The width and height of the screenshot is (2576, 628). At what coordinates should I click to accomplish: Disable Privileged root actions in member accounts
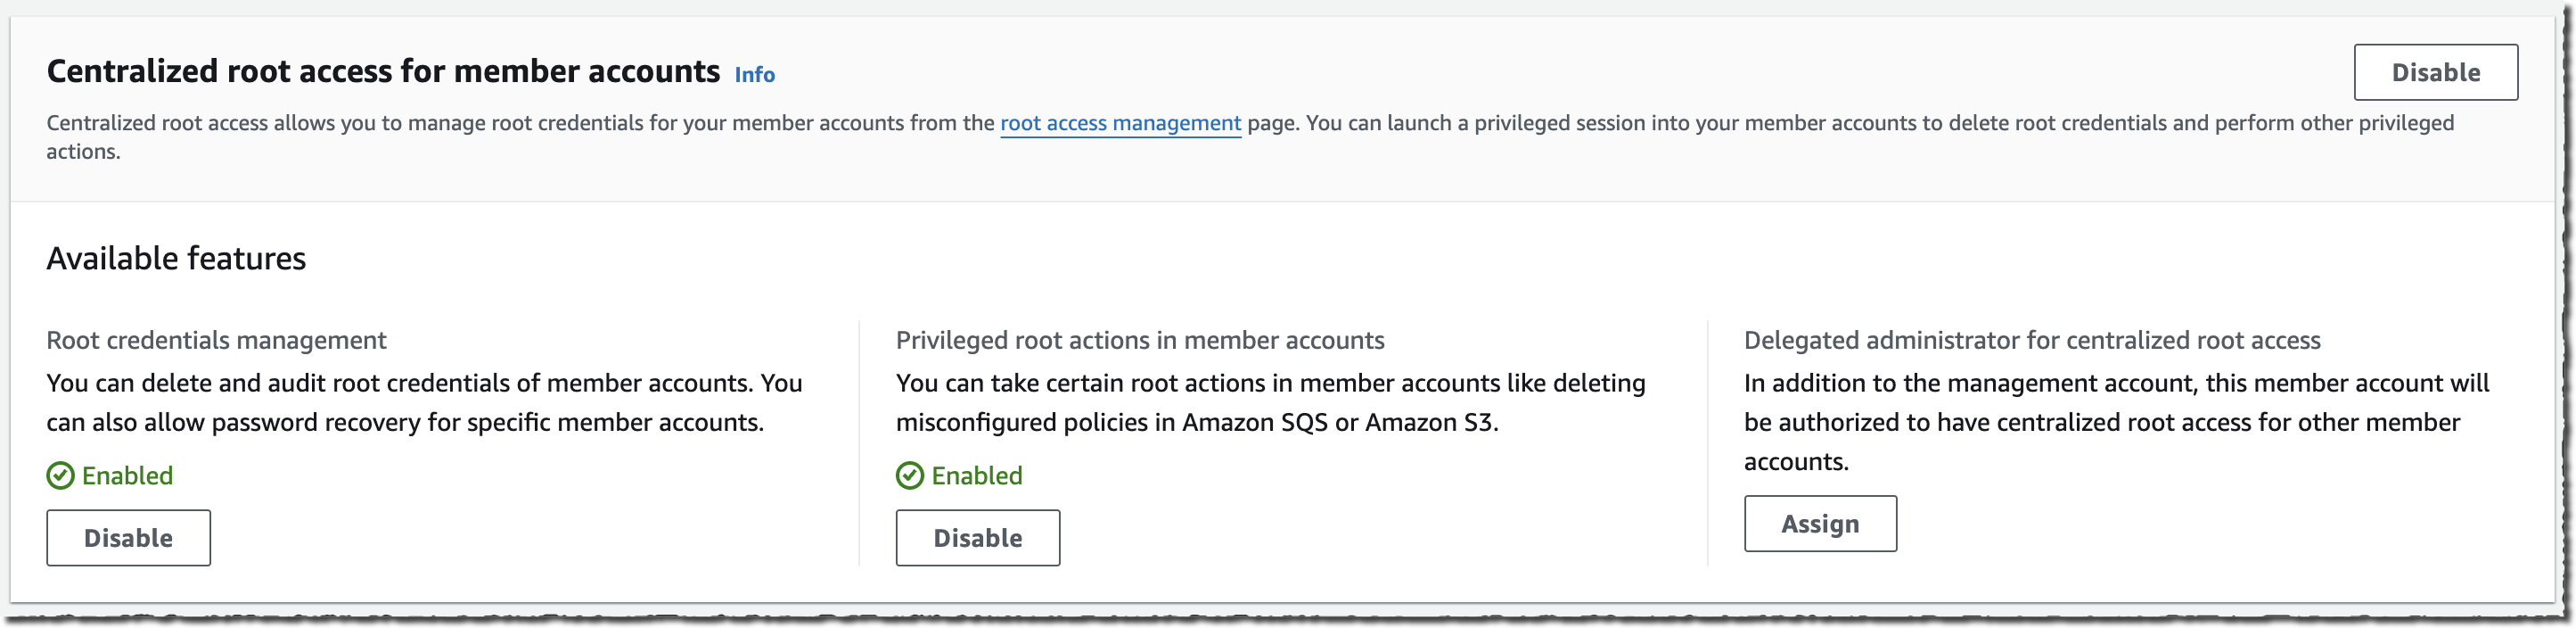[977, 538]
